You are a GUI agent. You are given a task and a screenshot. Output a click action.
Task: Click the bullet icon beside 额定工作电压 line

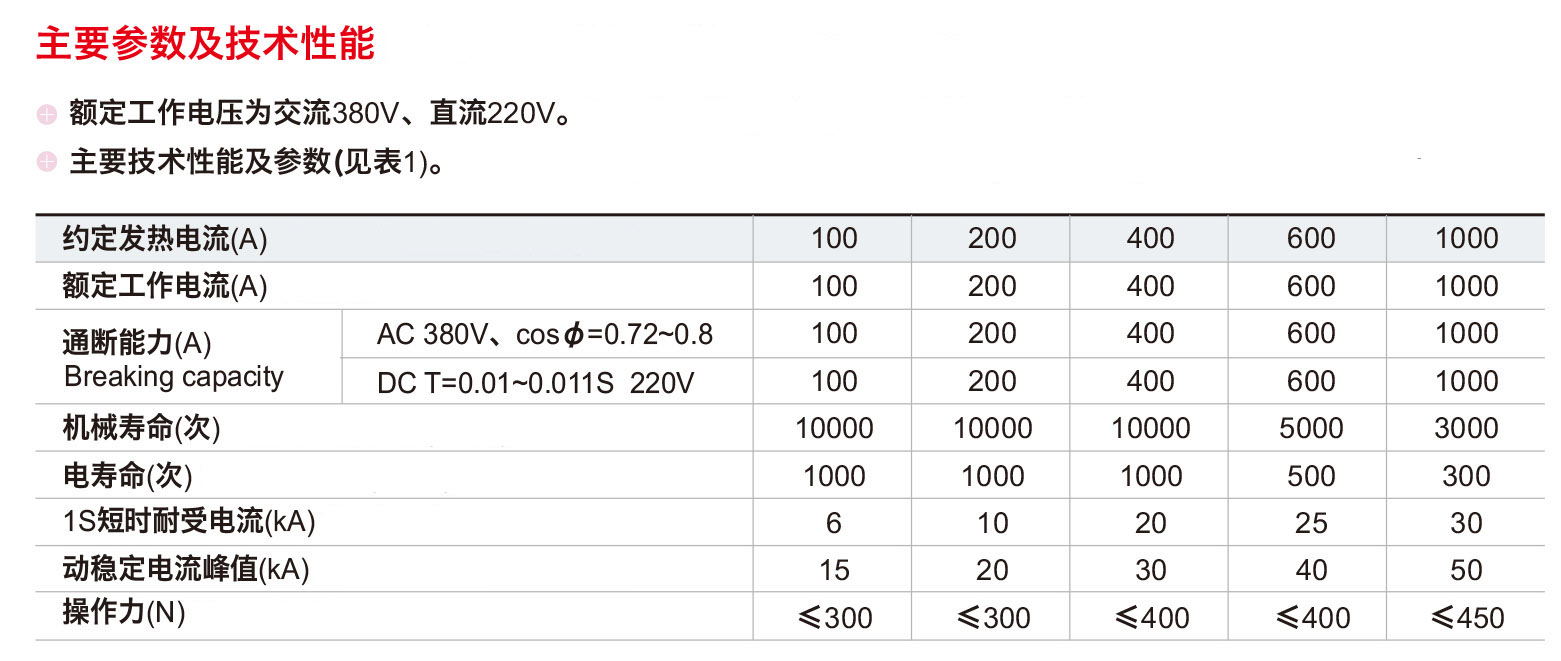[47, 114]
